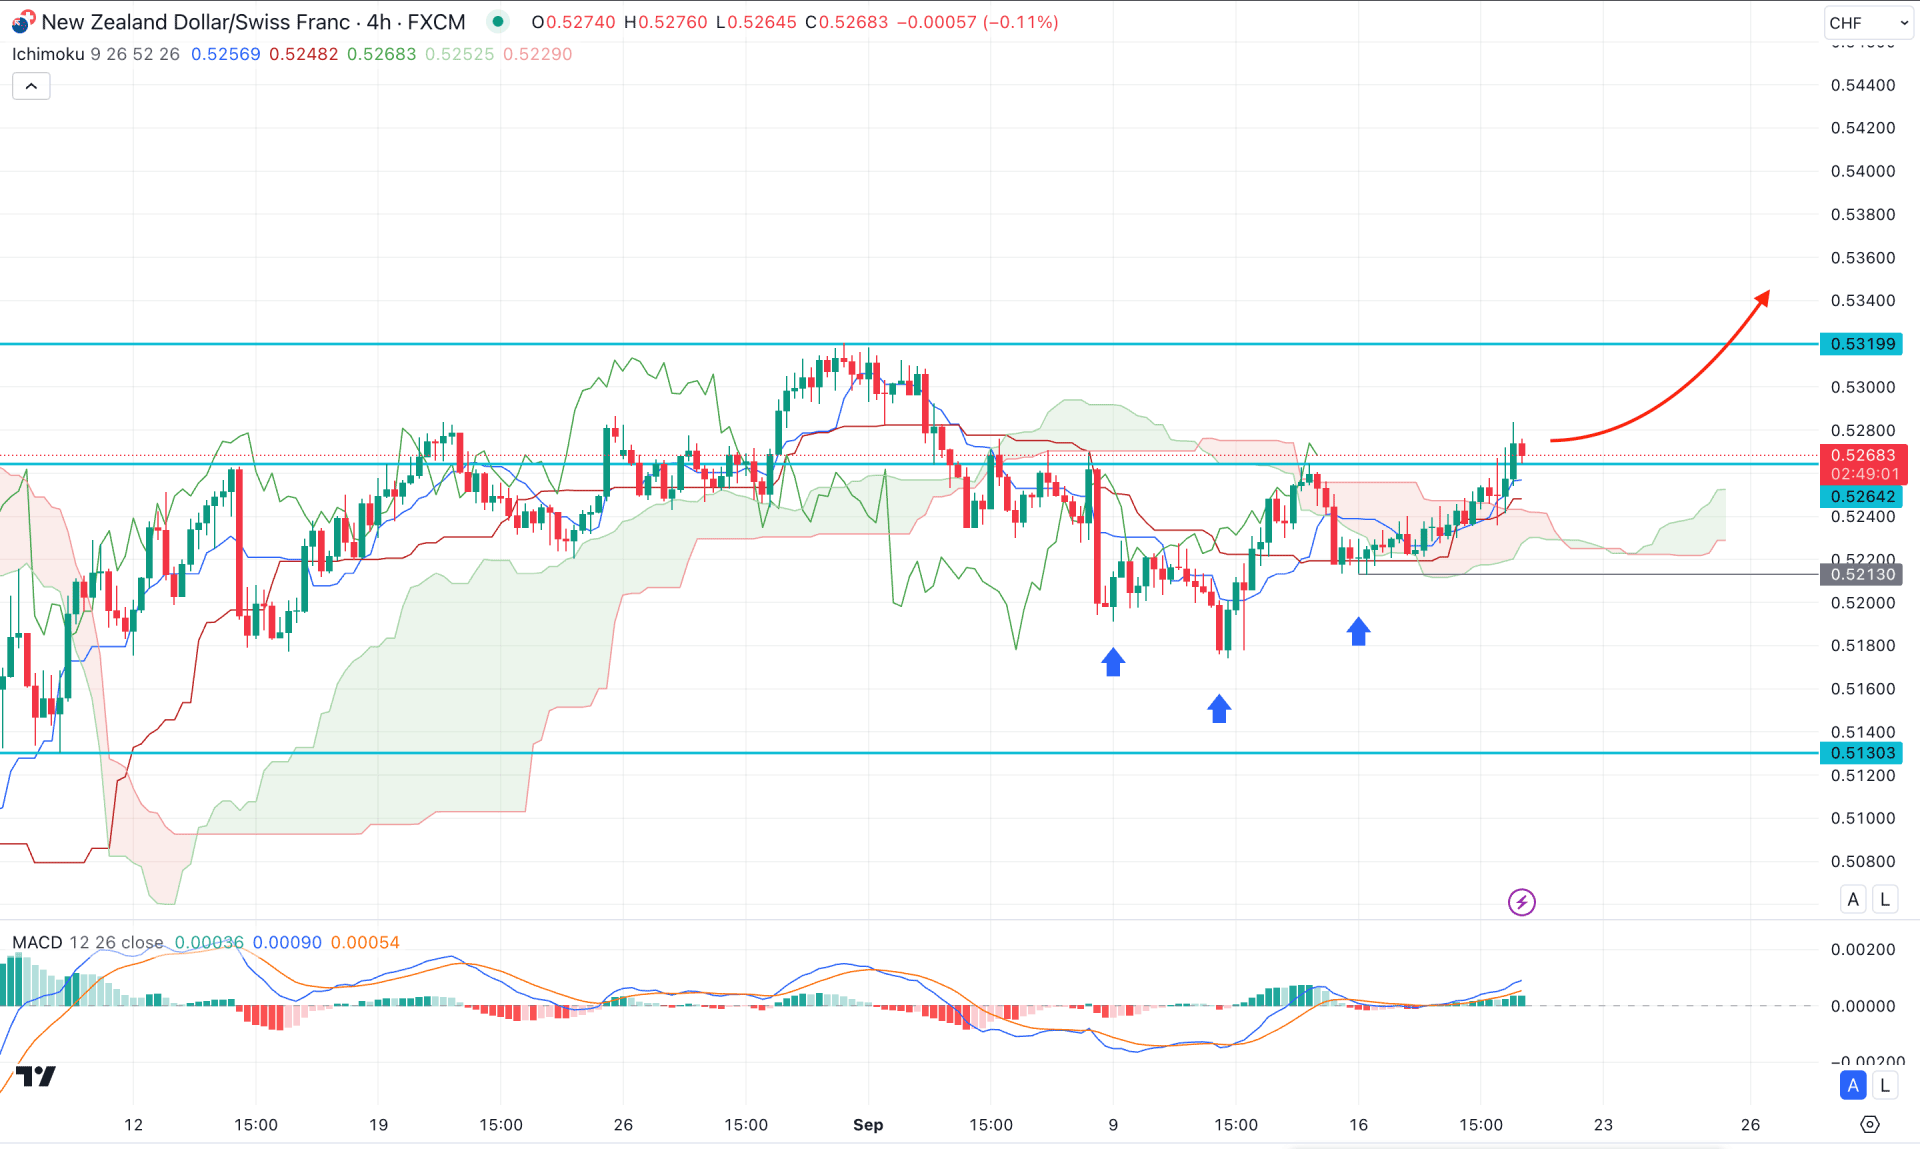Select the 0.53199 horizontal line price label
The height and width of the screenshot is (1149, 1920).
coord(1861,344)
